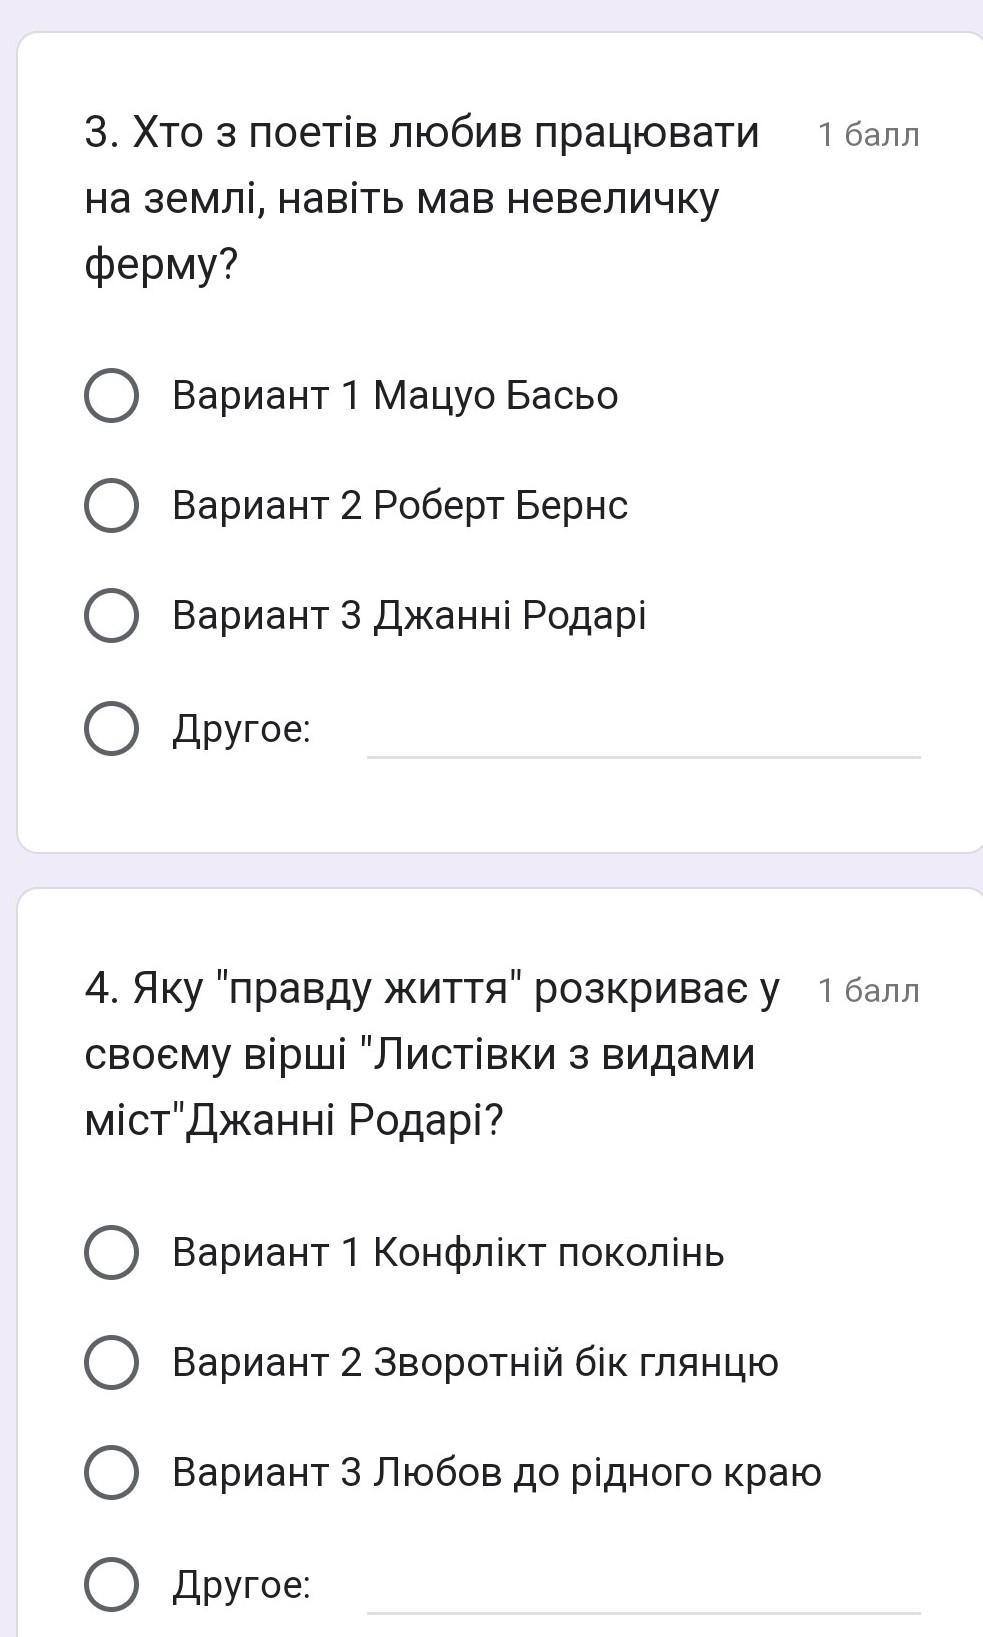Click the 'Вариант 3 Любов до рідного краю' text
983x1637 pixels.
click(x=497, y=1472)
